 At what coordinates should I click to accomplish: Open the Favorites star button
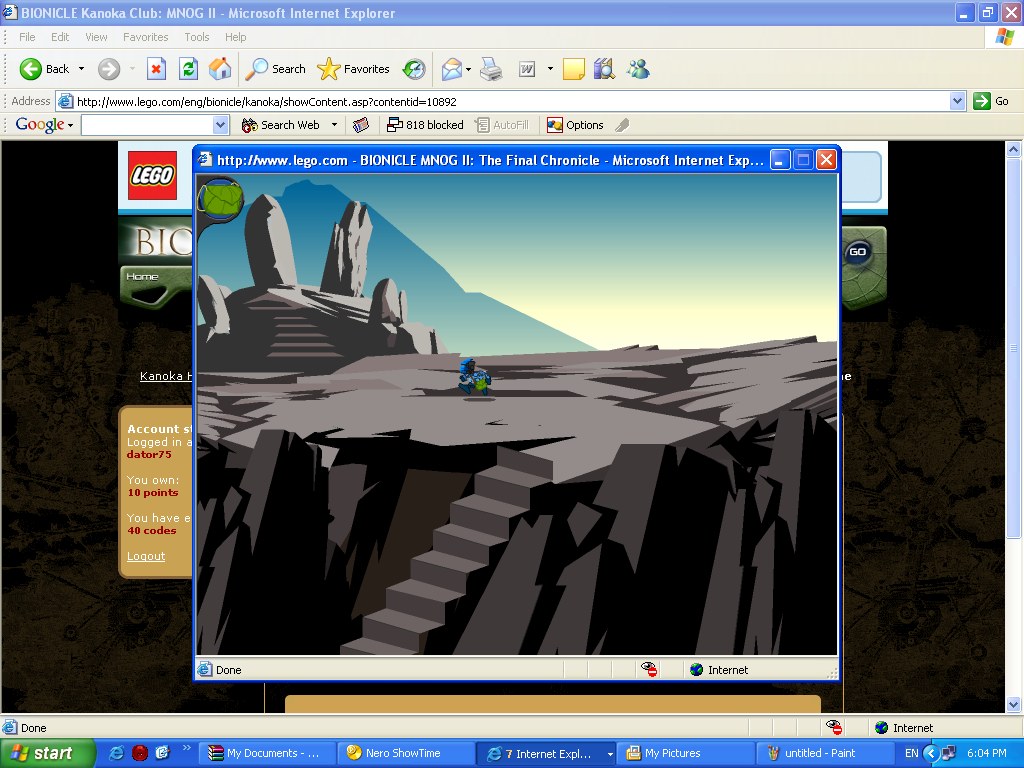(353, 69)
